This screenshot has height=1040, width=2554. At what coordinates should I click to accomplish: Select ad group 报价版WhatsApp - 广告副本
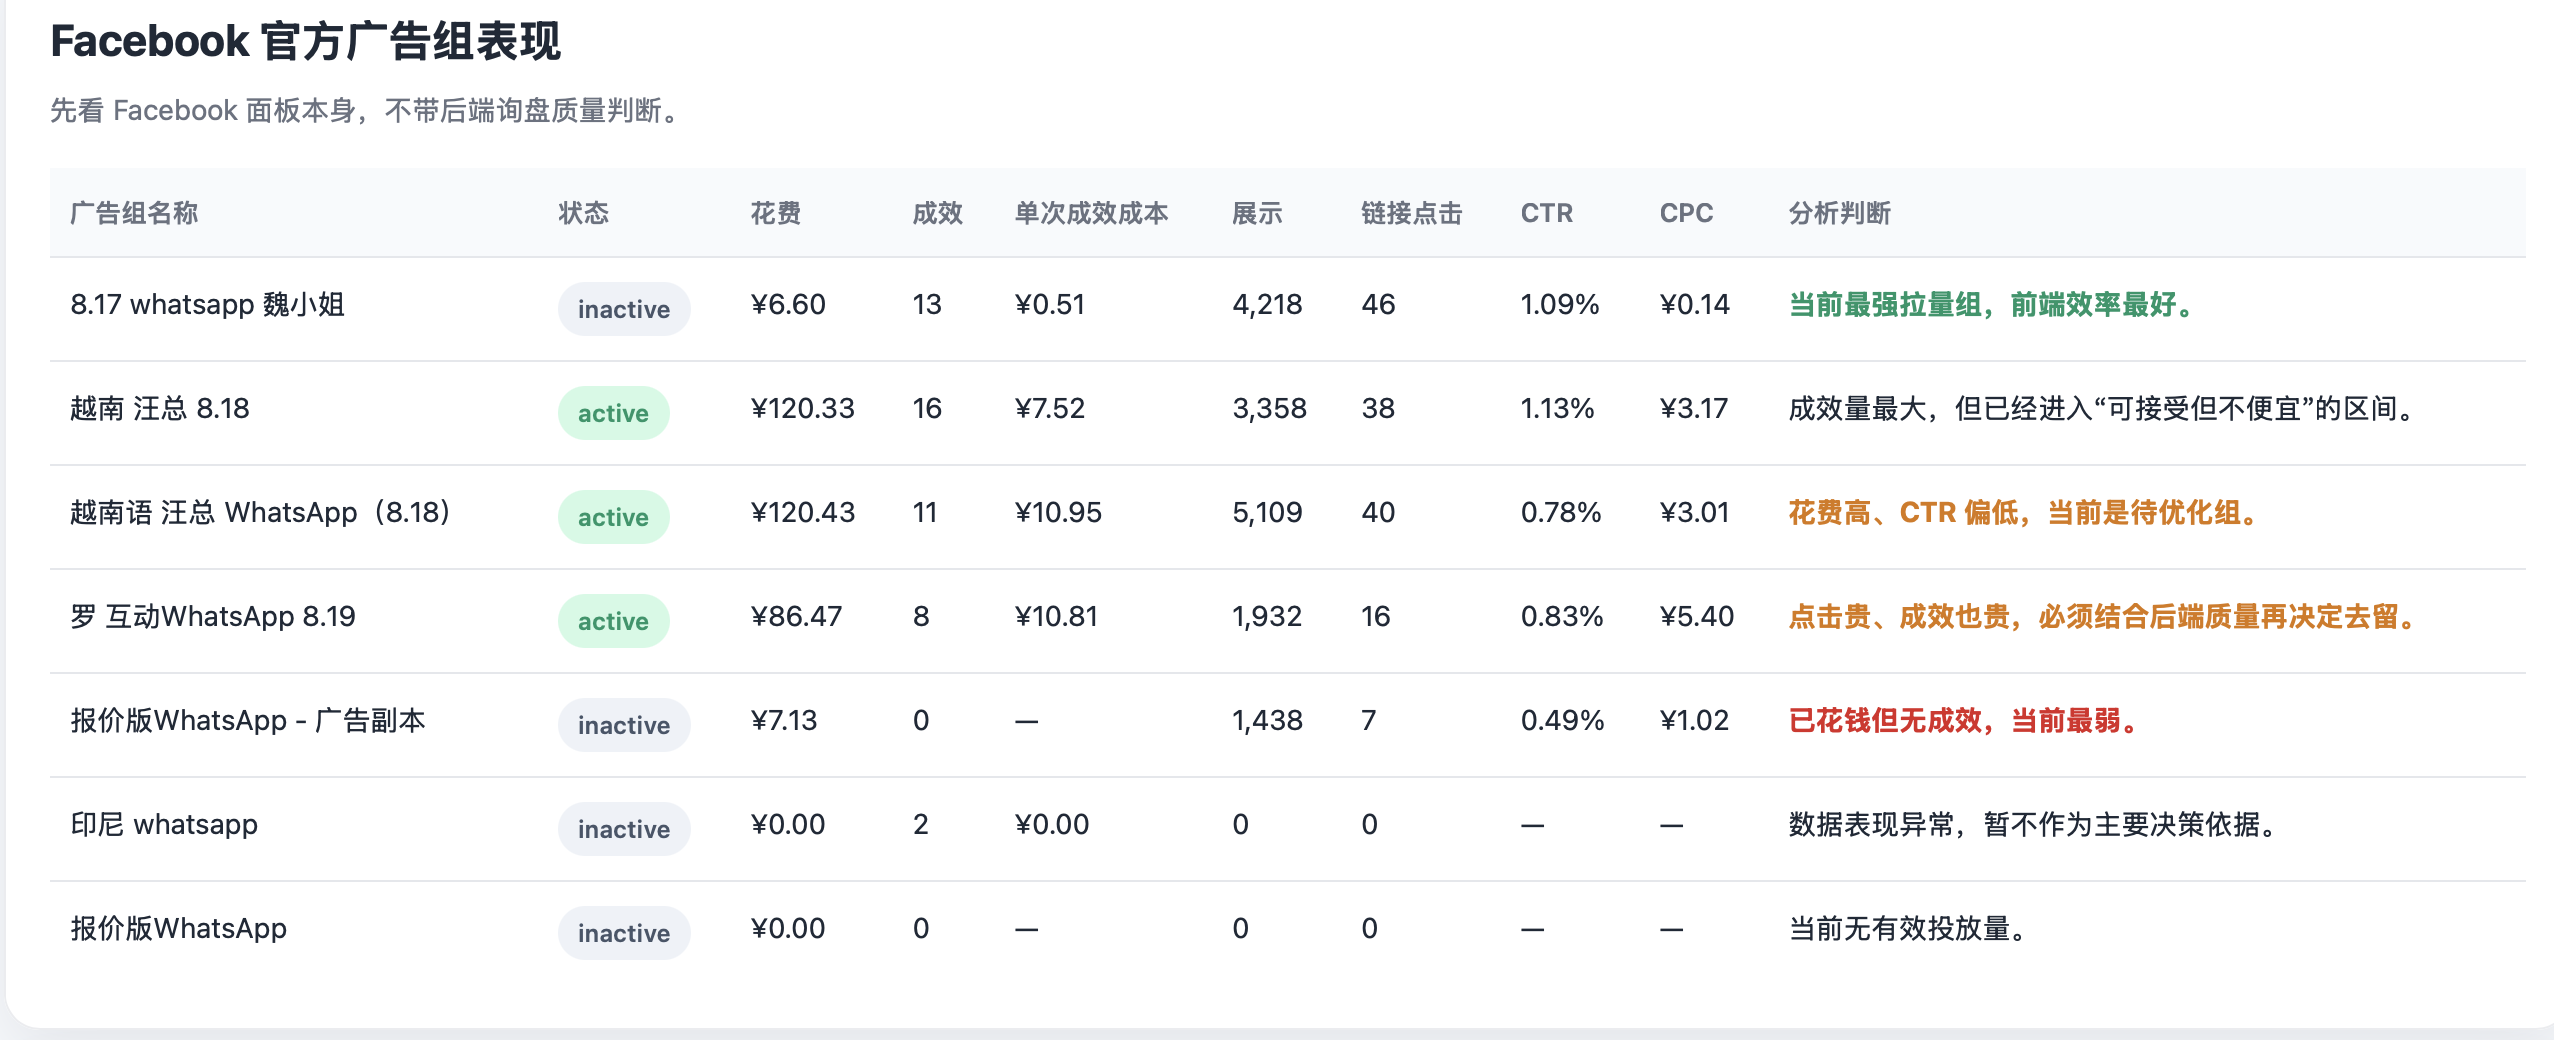[x=248, y=720]
